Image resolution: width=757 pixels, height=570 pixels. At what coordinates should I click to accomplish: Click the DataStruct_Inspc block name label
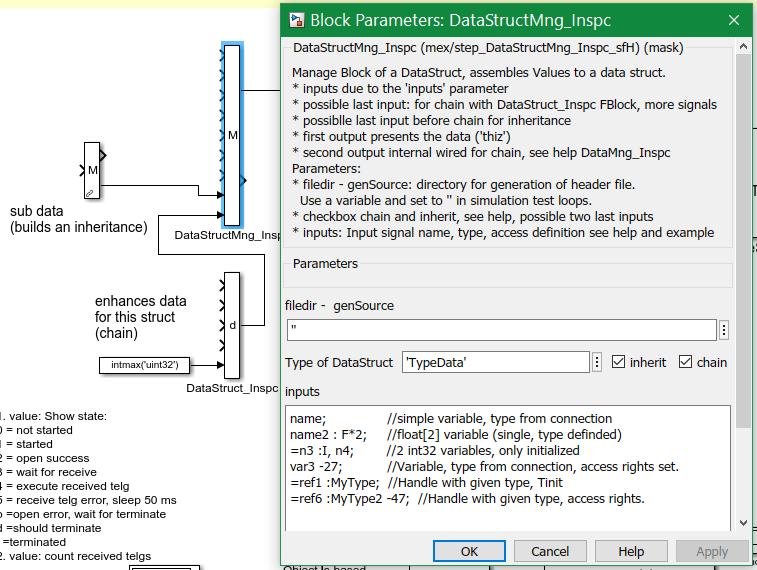[x=232, y=388]
